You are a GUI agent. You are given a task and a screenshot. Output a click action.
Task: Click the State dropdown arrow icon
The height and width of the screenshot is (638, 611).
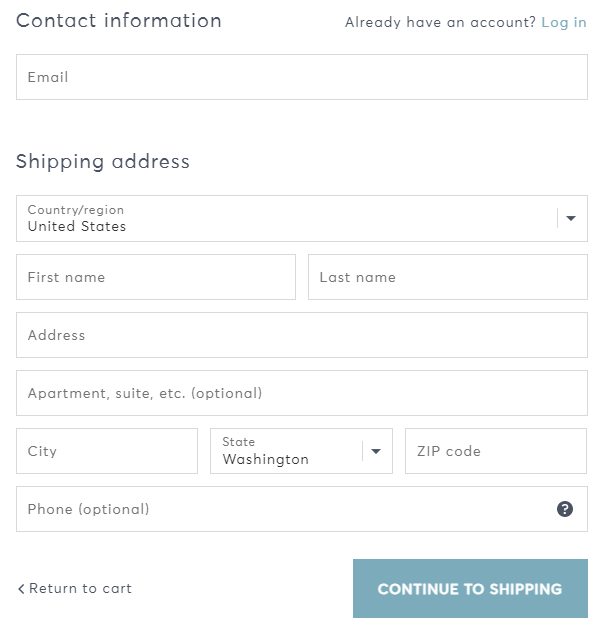(376, 451)
